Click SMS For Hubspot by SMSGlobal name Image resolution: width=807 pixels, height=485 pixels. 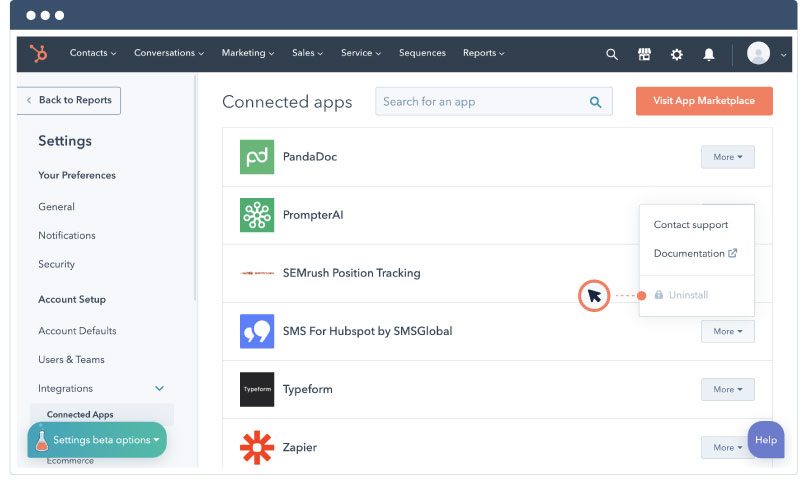coord(367,331)
